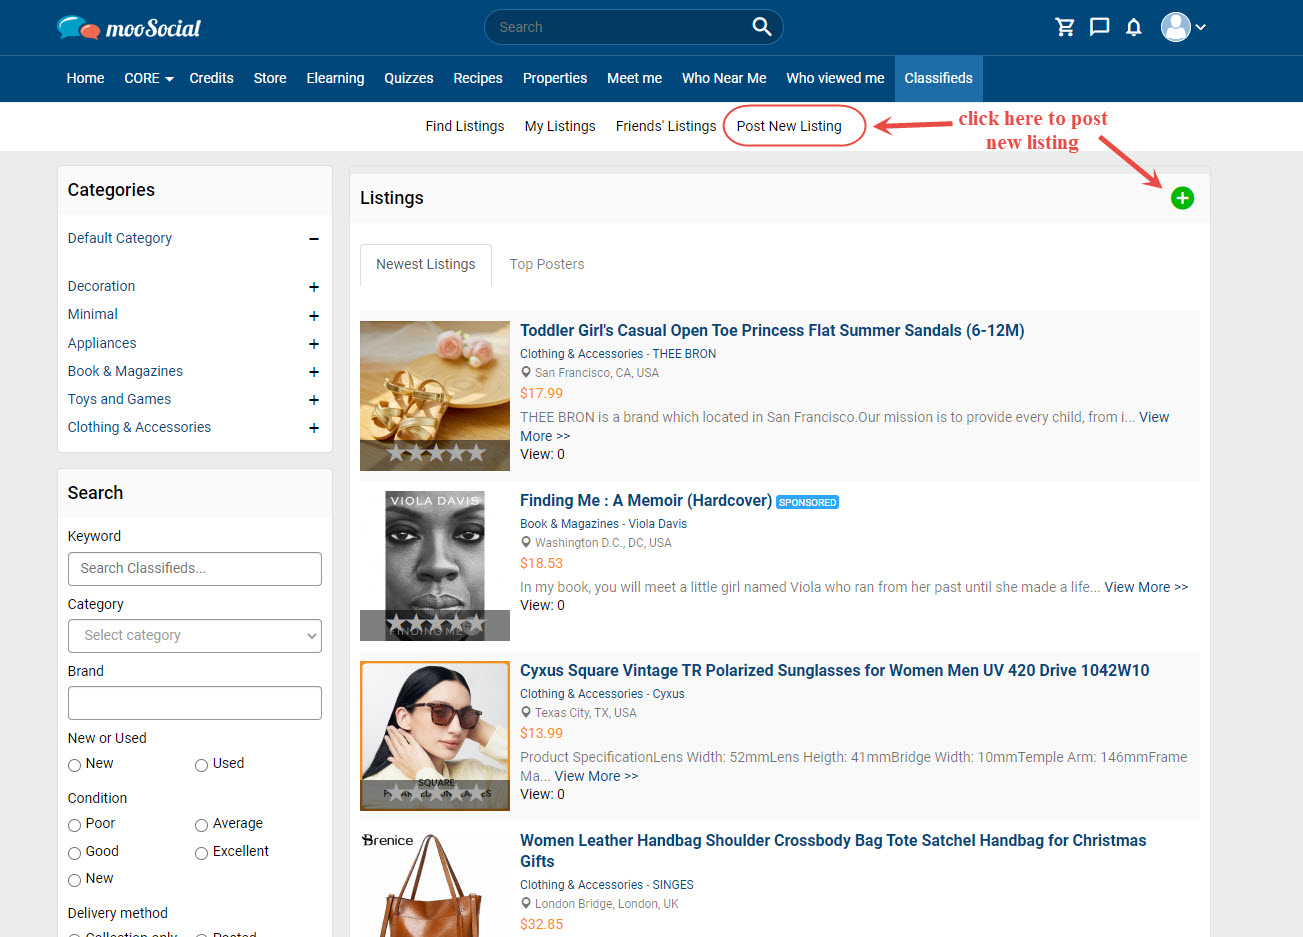Open the Elearning menu item

tap(335, 78)
